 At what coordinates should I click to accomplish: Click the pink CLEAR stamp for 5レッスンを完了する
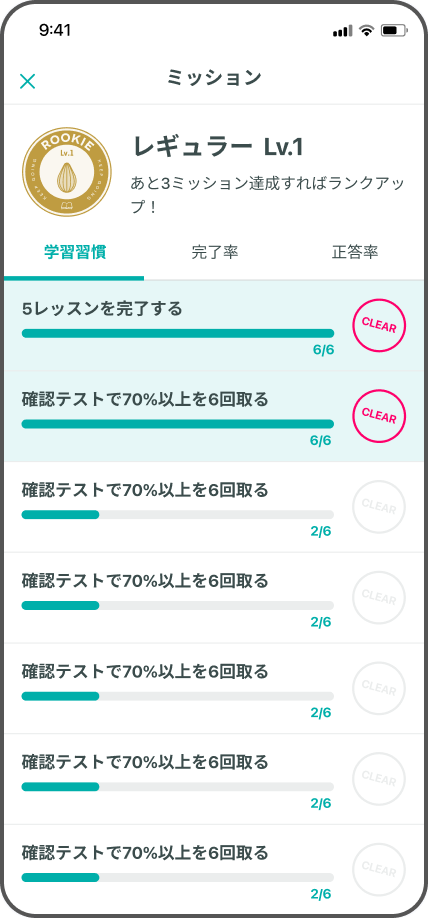click(379, 325)
